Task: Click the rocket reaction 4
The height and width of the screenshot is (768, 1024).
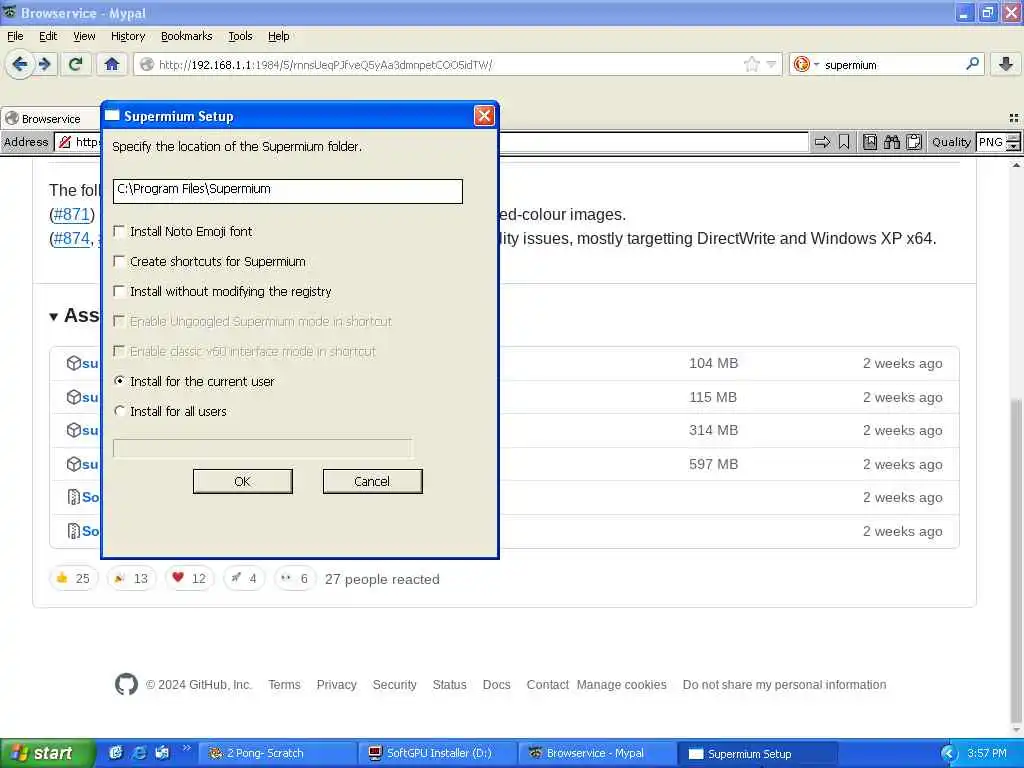Action: point(244,579)
